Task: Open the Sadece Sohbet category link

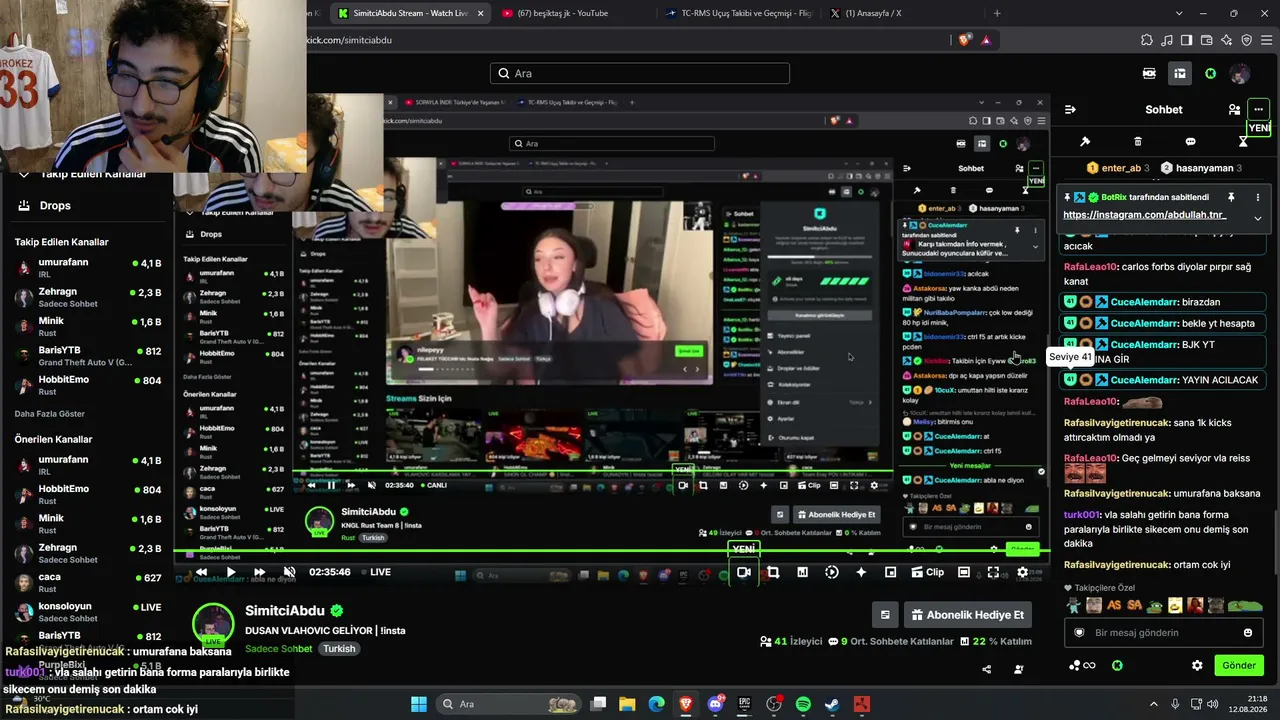Action: pyautogui.click(x=279, y=649)
